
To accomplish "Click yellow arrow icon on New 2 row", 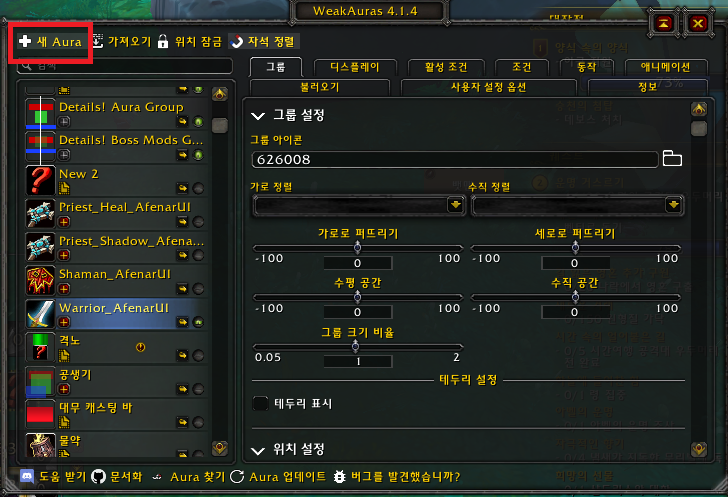I will tap(182, 188).
